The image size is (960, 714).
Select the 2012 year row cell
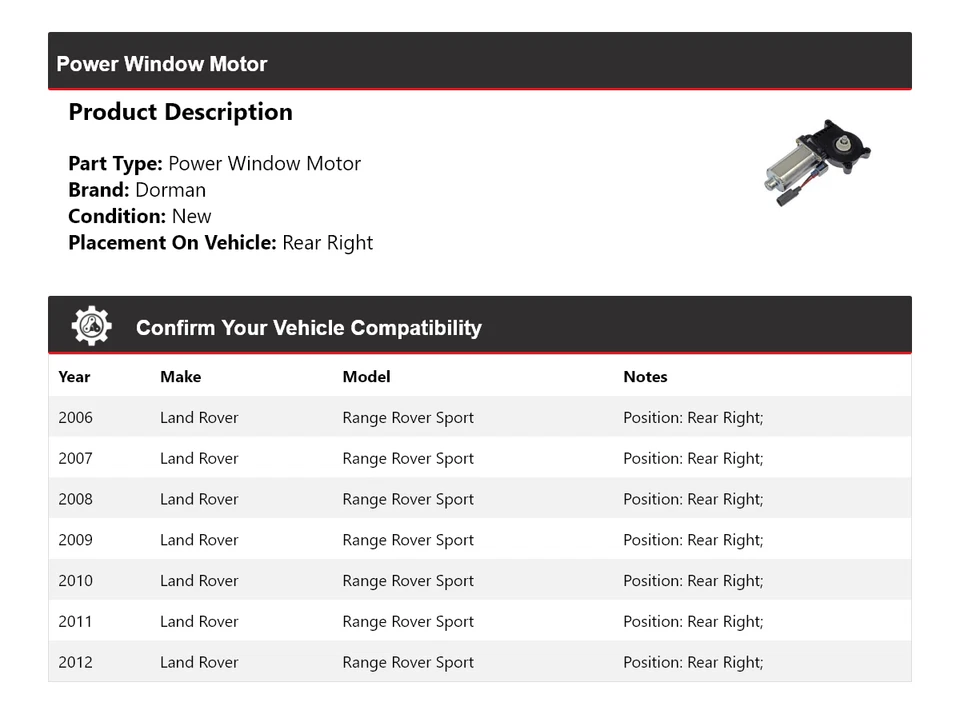75,662
